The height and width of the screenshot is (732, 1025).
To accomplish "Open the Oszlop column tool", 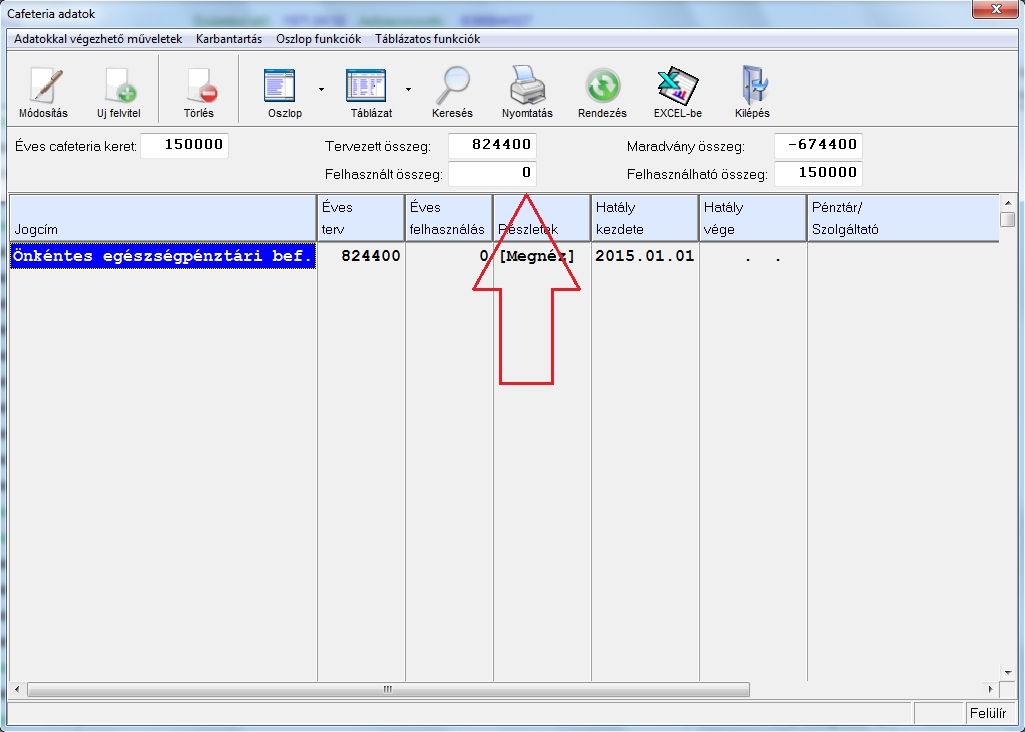I will click(x=285, y=89).
